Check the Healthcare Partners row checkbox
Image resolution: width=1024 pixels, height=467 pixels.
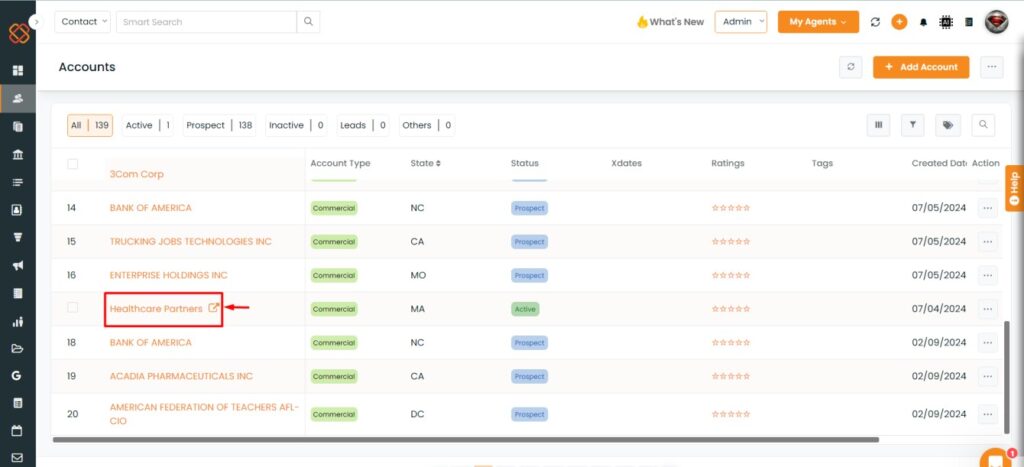point(72,308)
